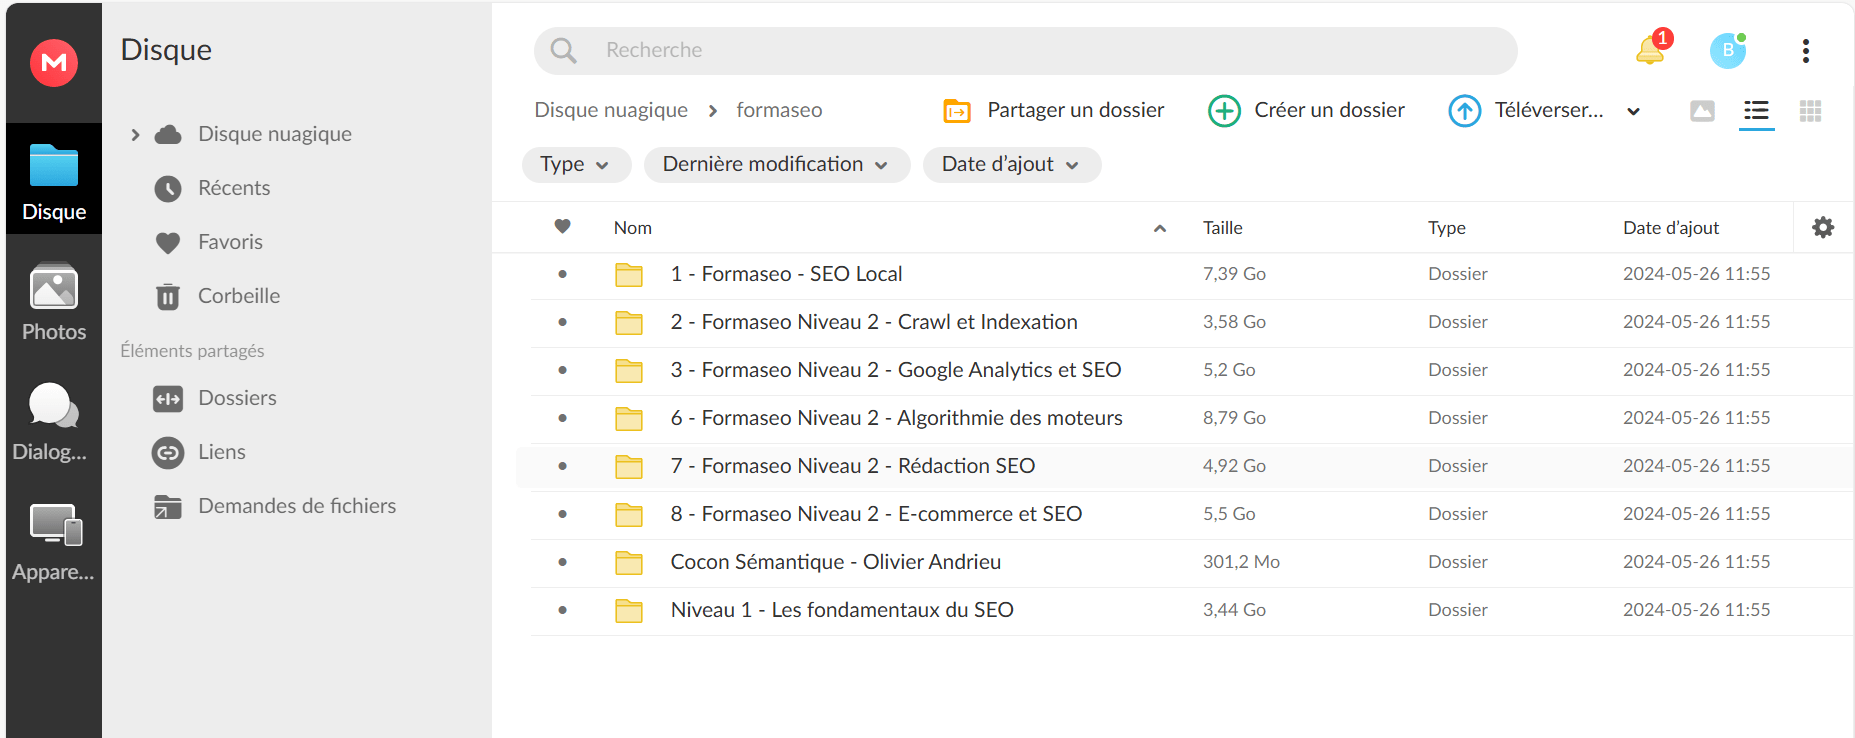Open the Type filter dropdown

click(576, 165)
